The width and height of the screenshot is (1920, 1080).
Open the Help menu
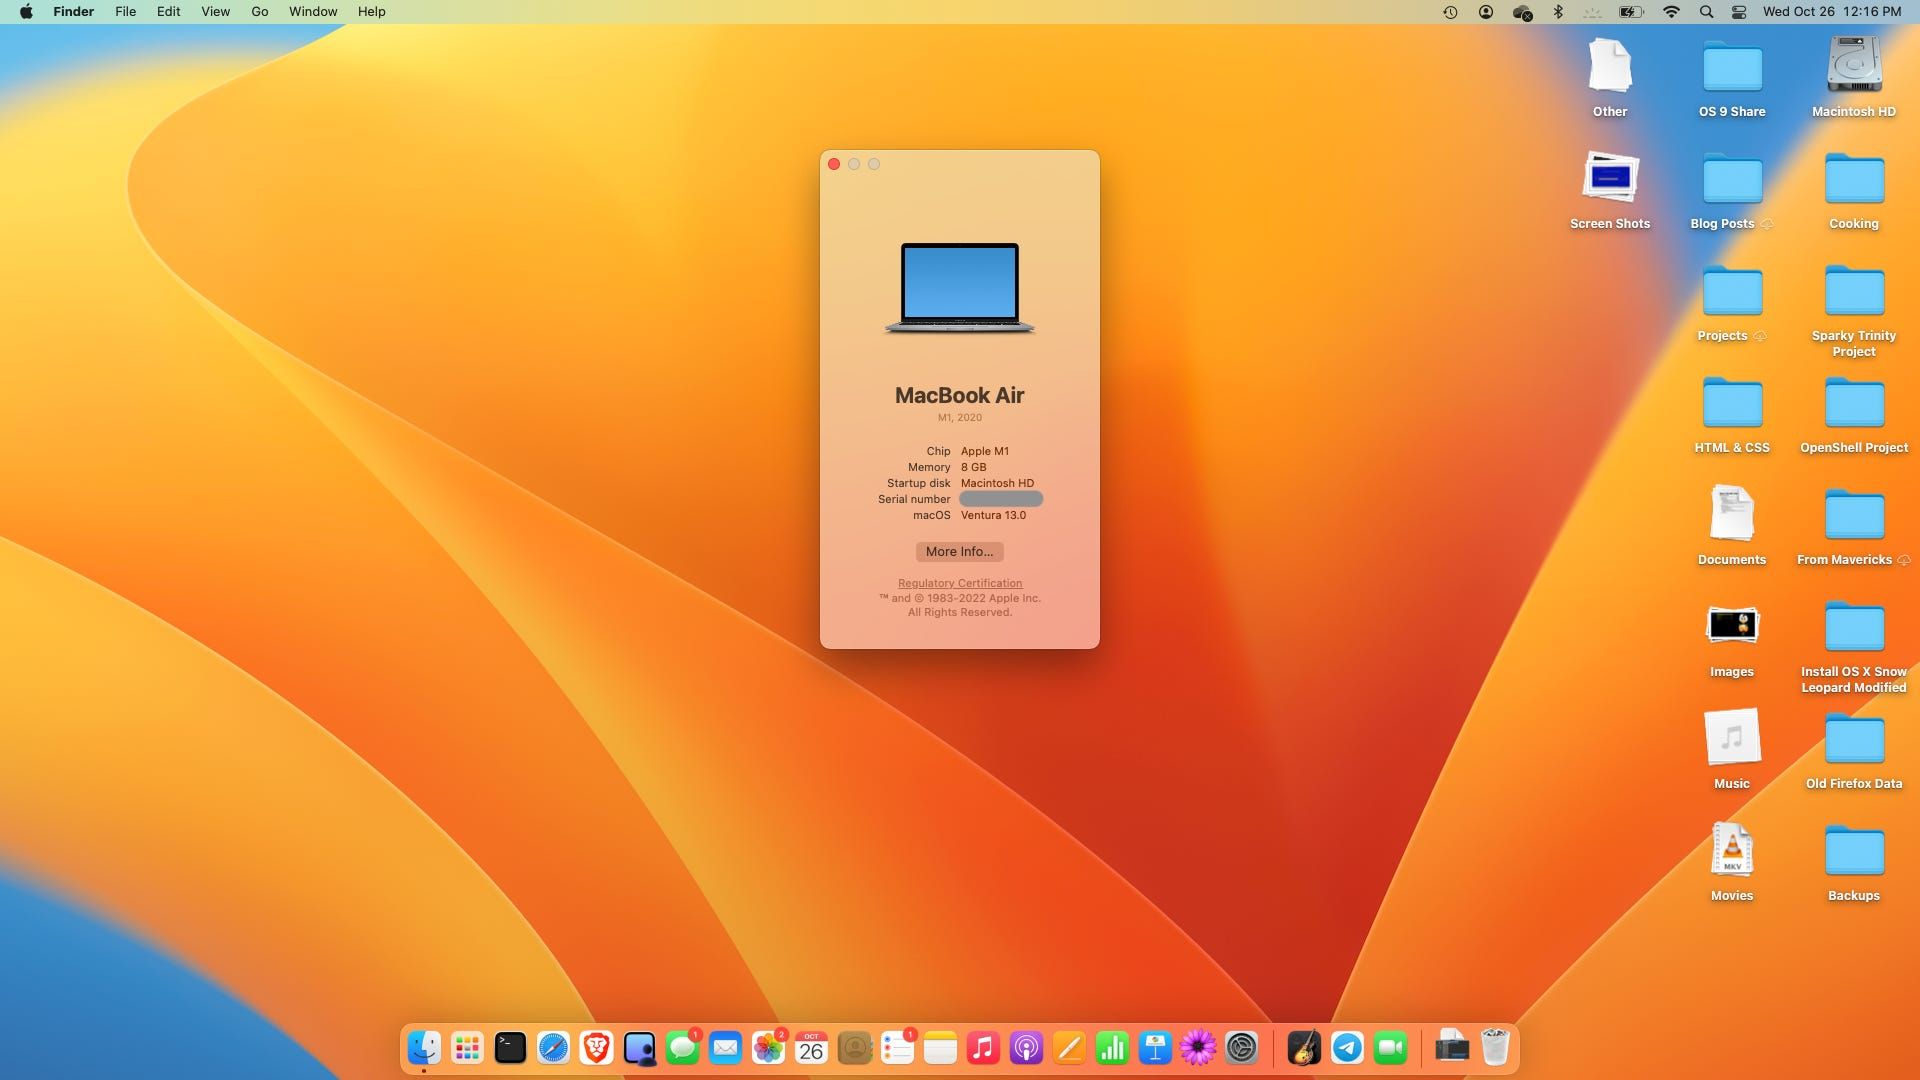tap(371, 12)
